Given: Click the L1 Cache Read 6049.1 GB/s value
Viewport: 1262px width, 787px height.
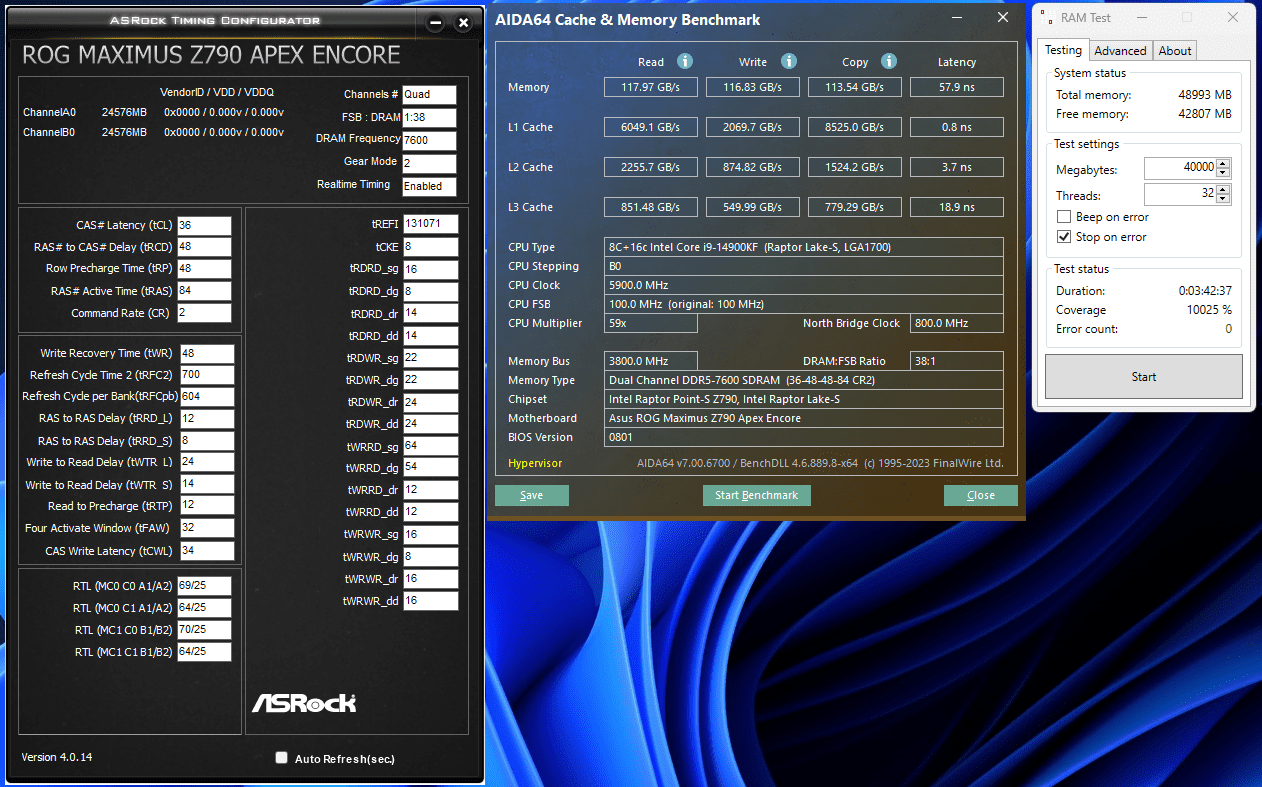Looking at the screenshot, I should point(650,127).
